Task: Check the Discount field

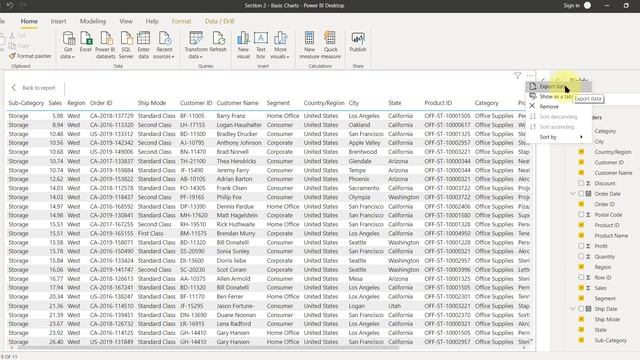Action: coord(581,183)
